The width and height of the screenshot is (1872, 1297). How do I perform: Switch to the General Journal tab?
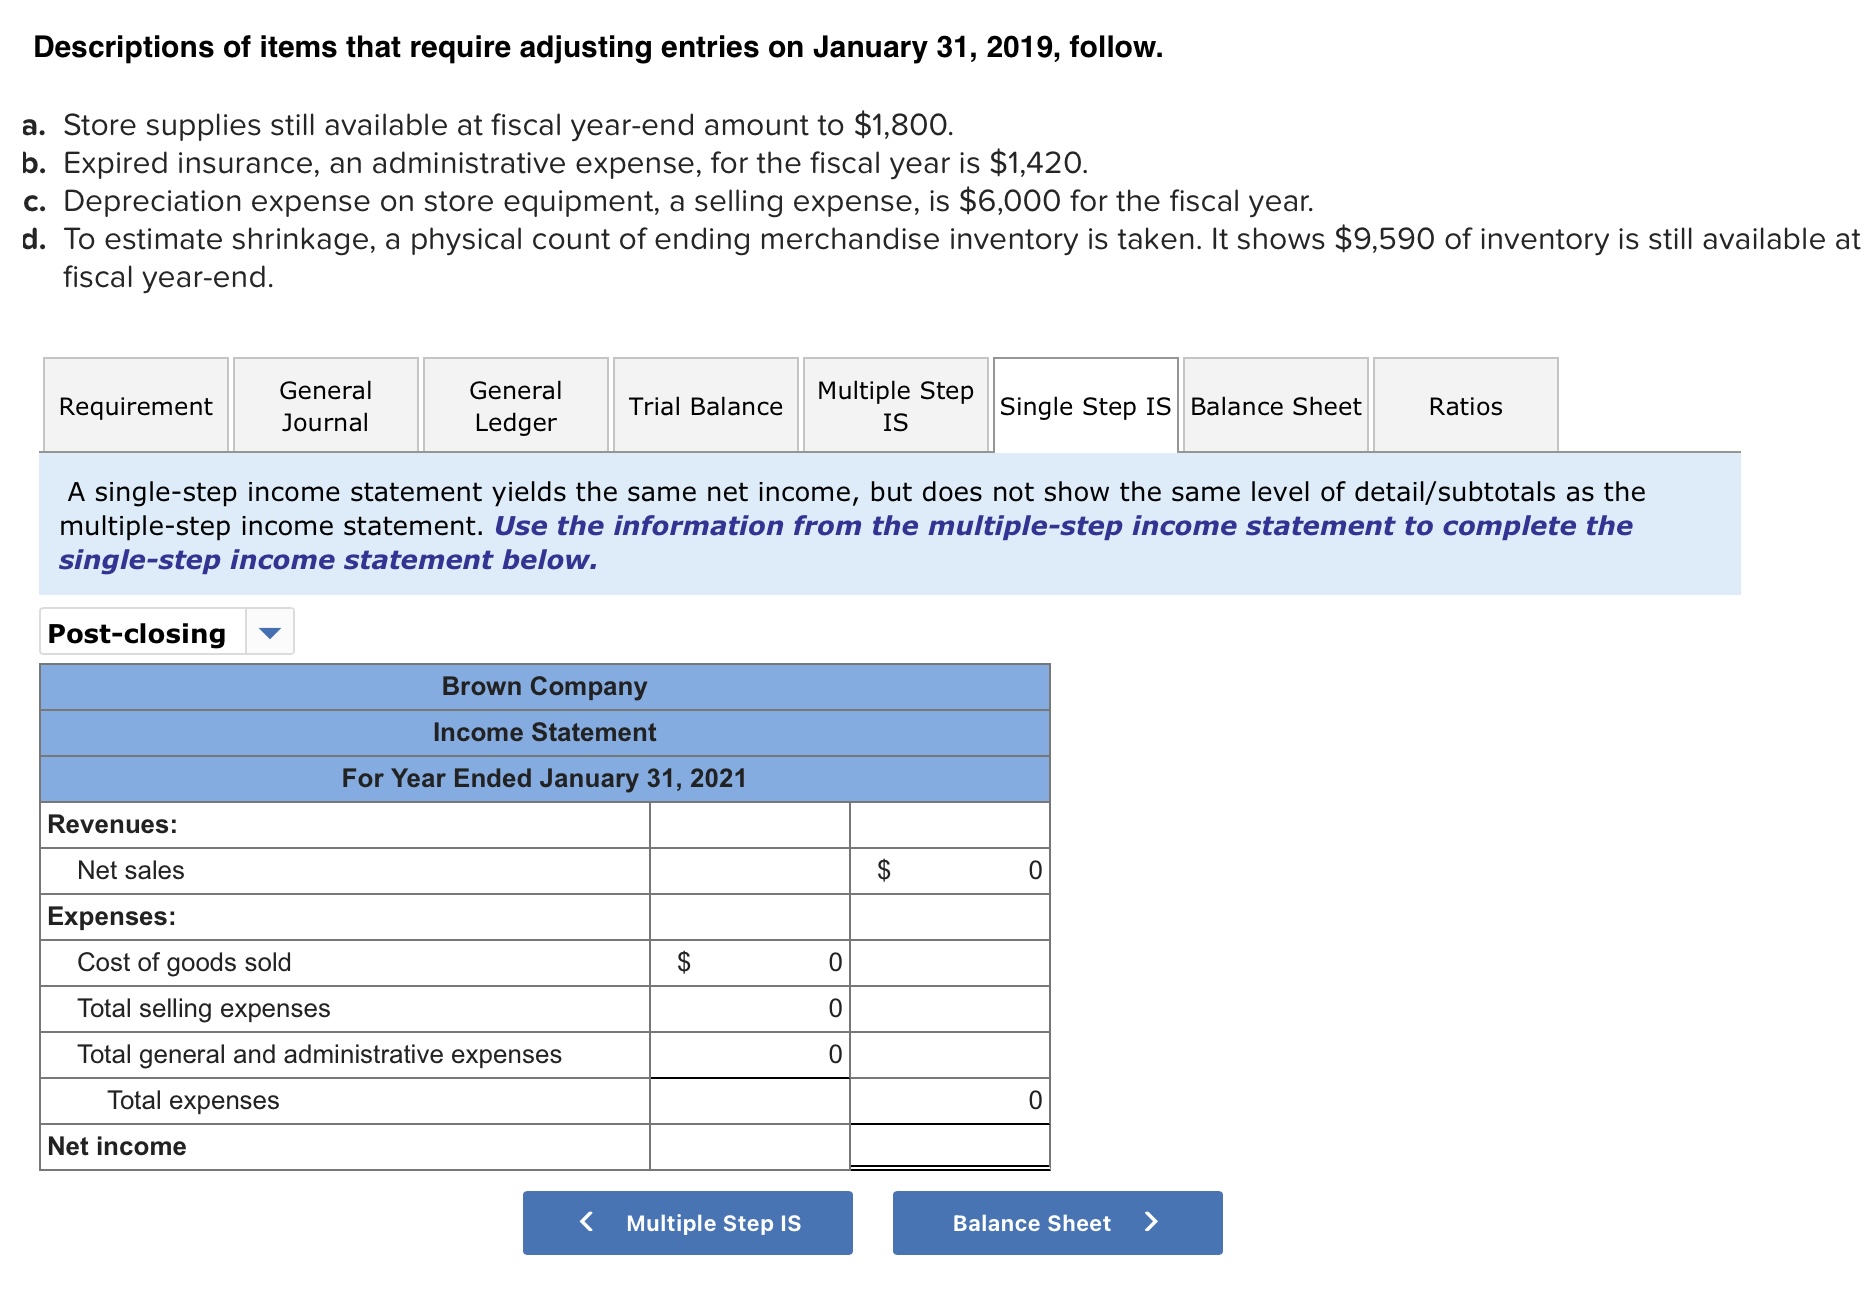tap(326, 406)
